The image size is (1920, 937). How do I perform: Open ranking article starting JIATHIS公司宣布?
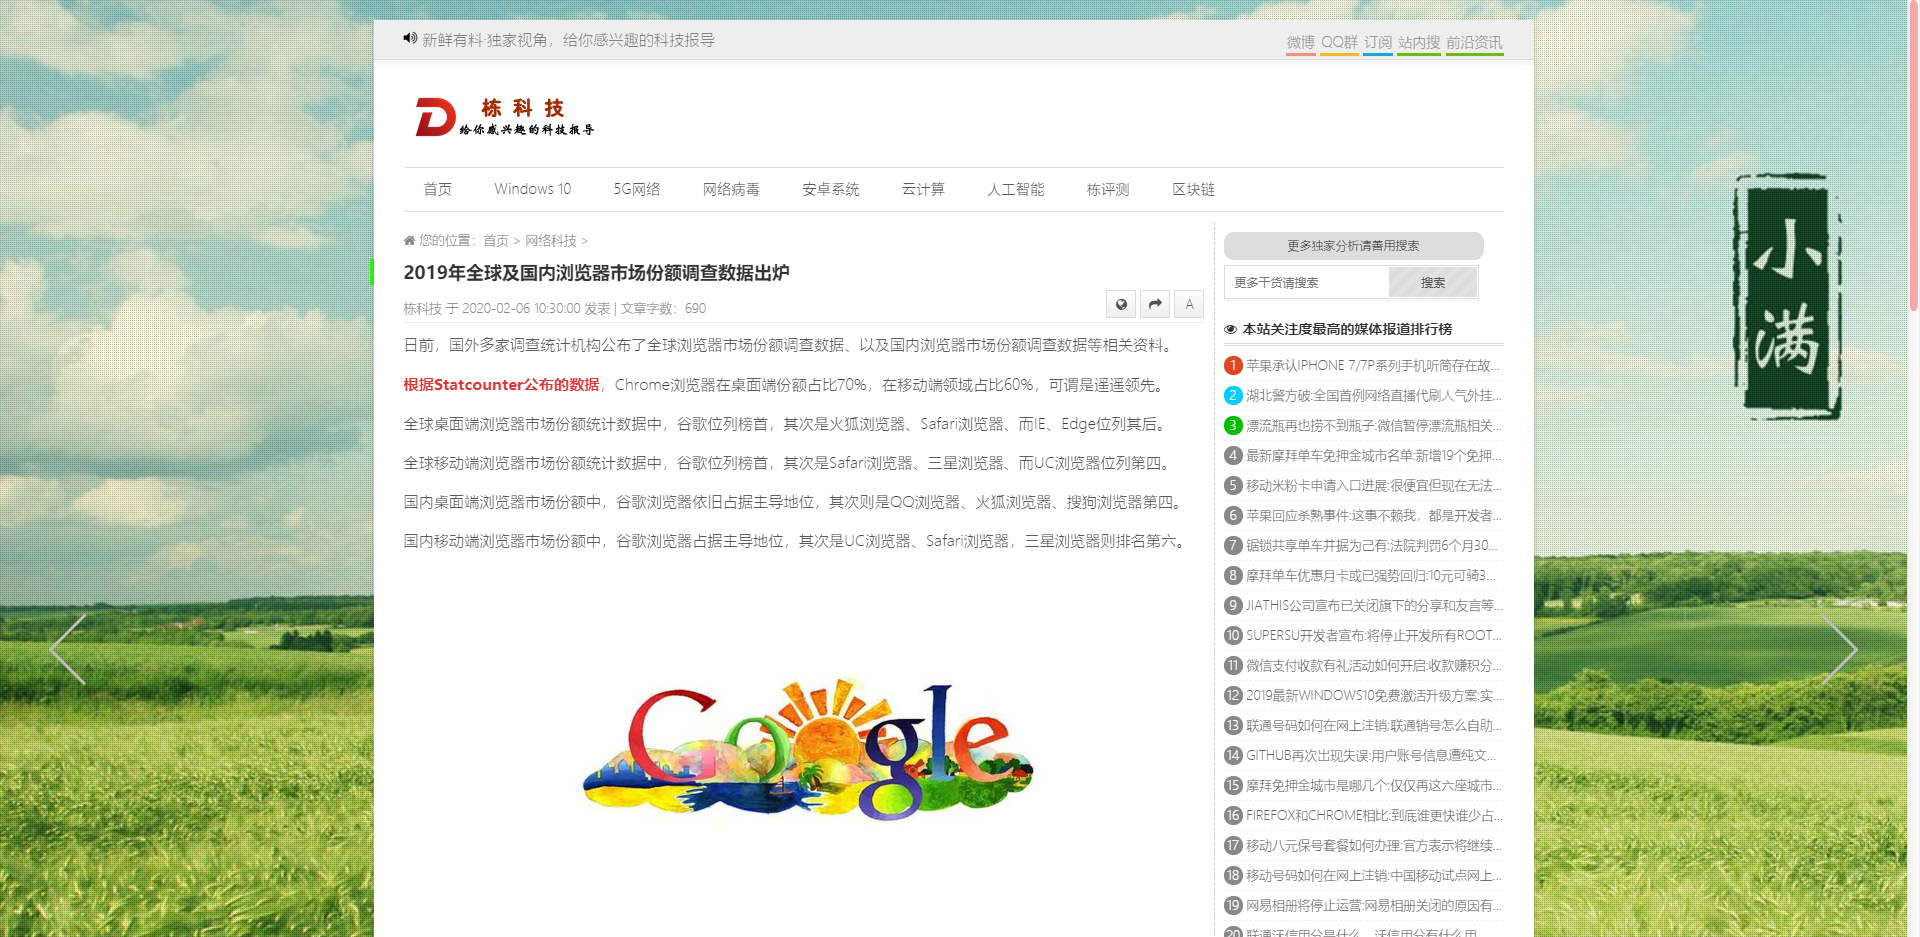1373,606
